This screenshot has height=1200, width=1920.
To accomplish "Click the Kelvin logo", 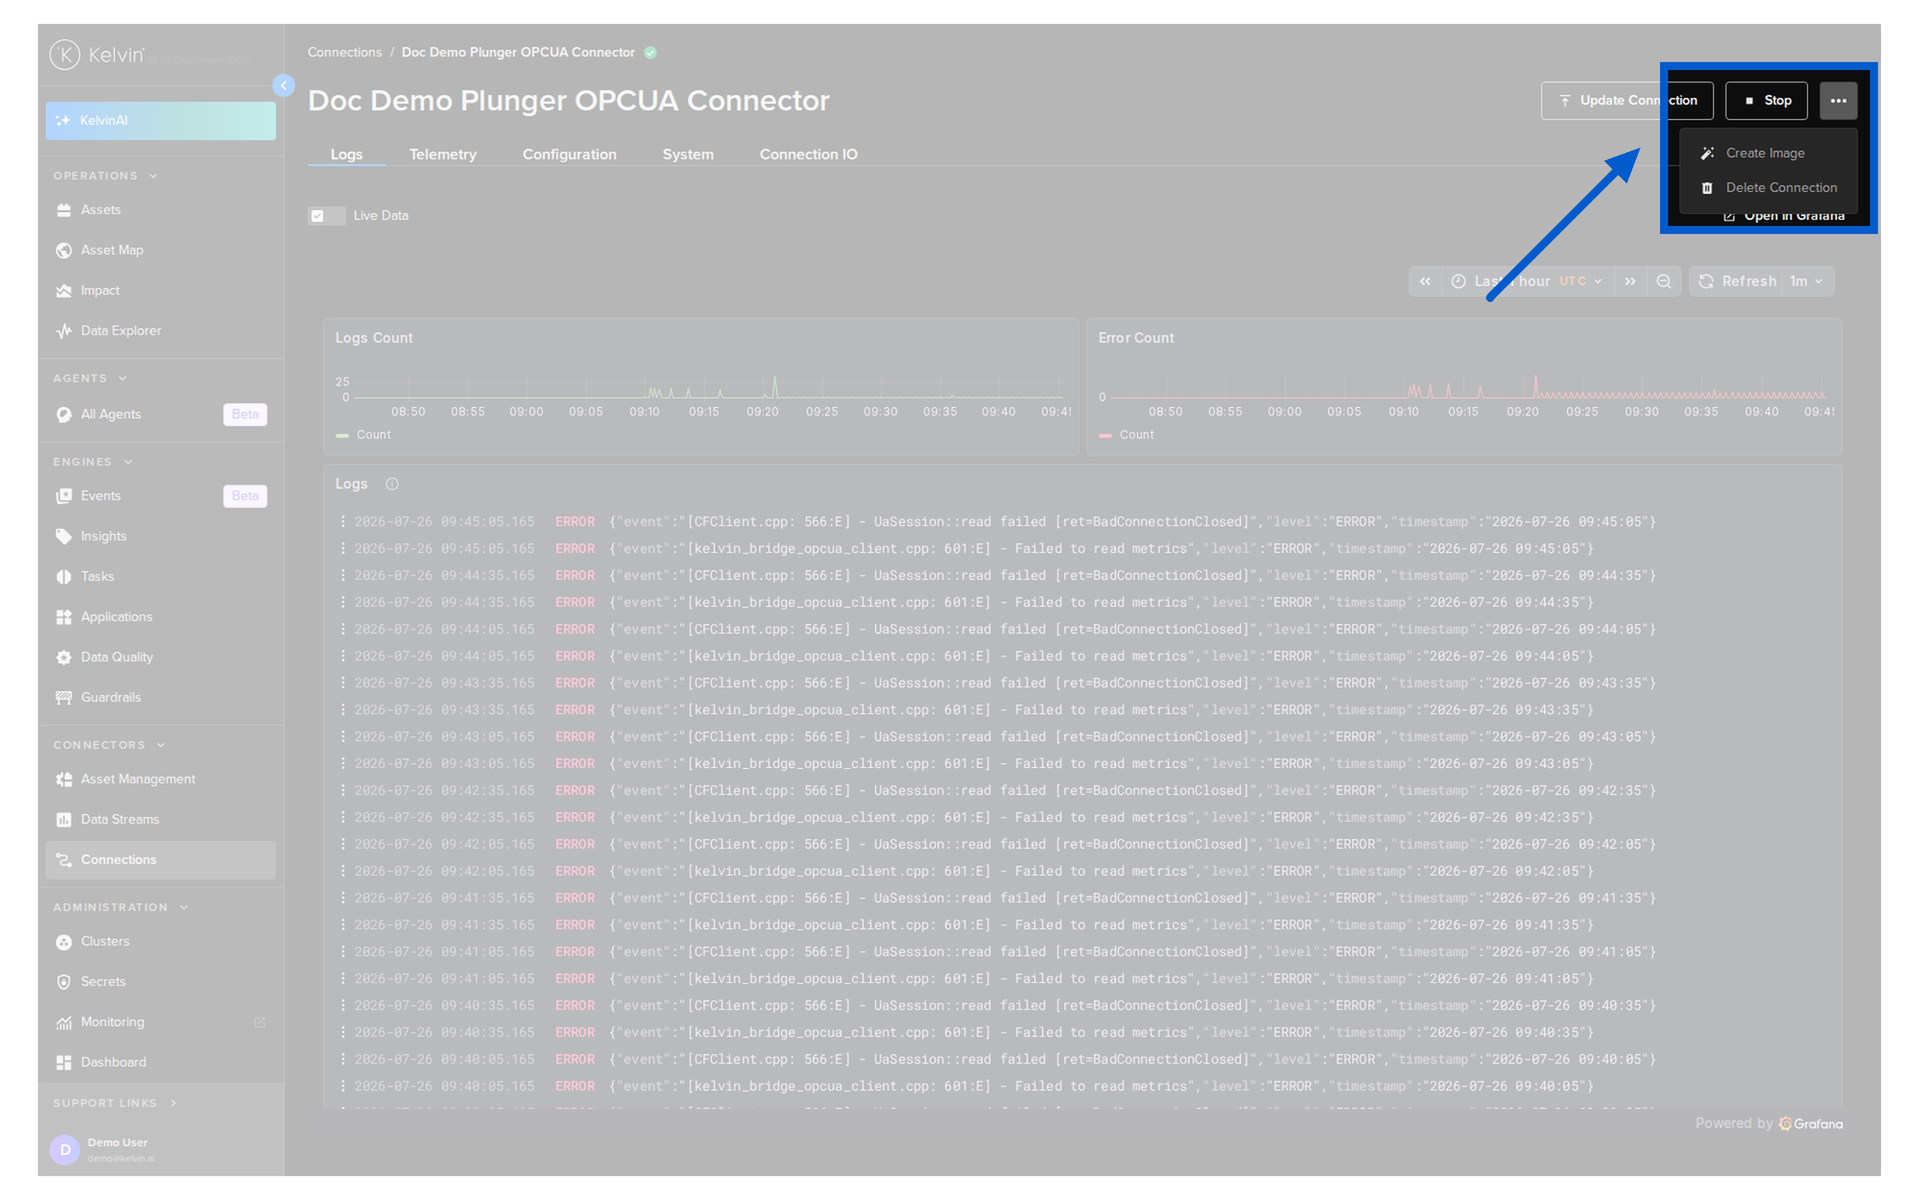I will coord(98,55).
